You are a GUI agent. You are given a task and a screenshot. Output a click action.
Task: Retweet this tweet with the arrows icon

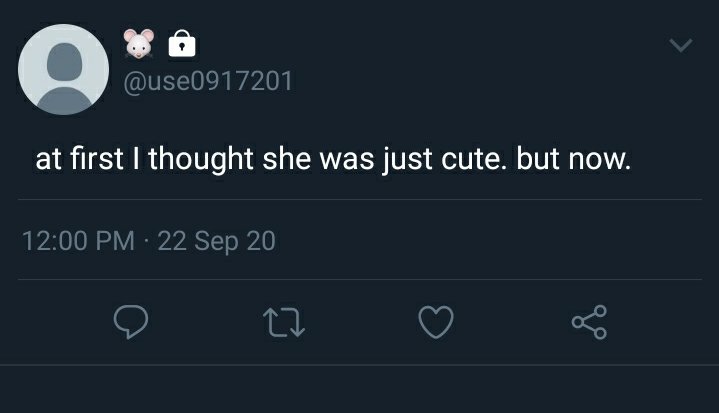(284, 322)
